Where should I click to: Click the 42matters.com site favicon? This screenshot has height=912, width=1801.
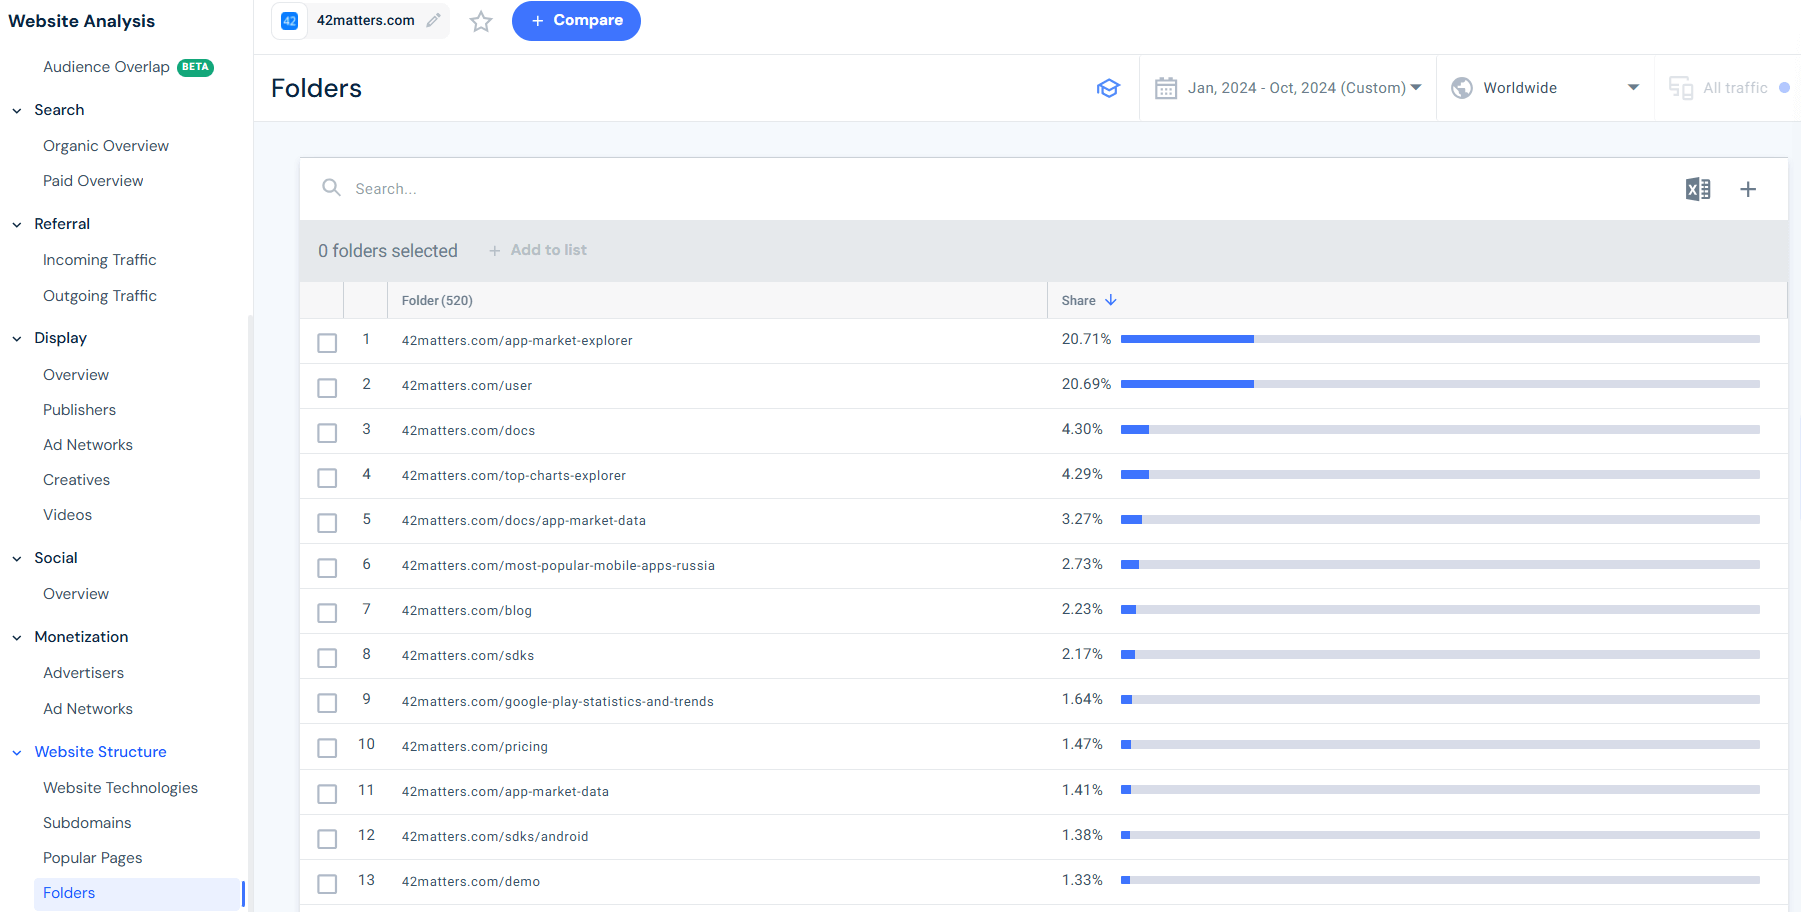(290, 20)
